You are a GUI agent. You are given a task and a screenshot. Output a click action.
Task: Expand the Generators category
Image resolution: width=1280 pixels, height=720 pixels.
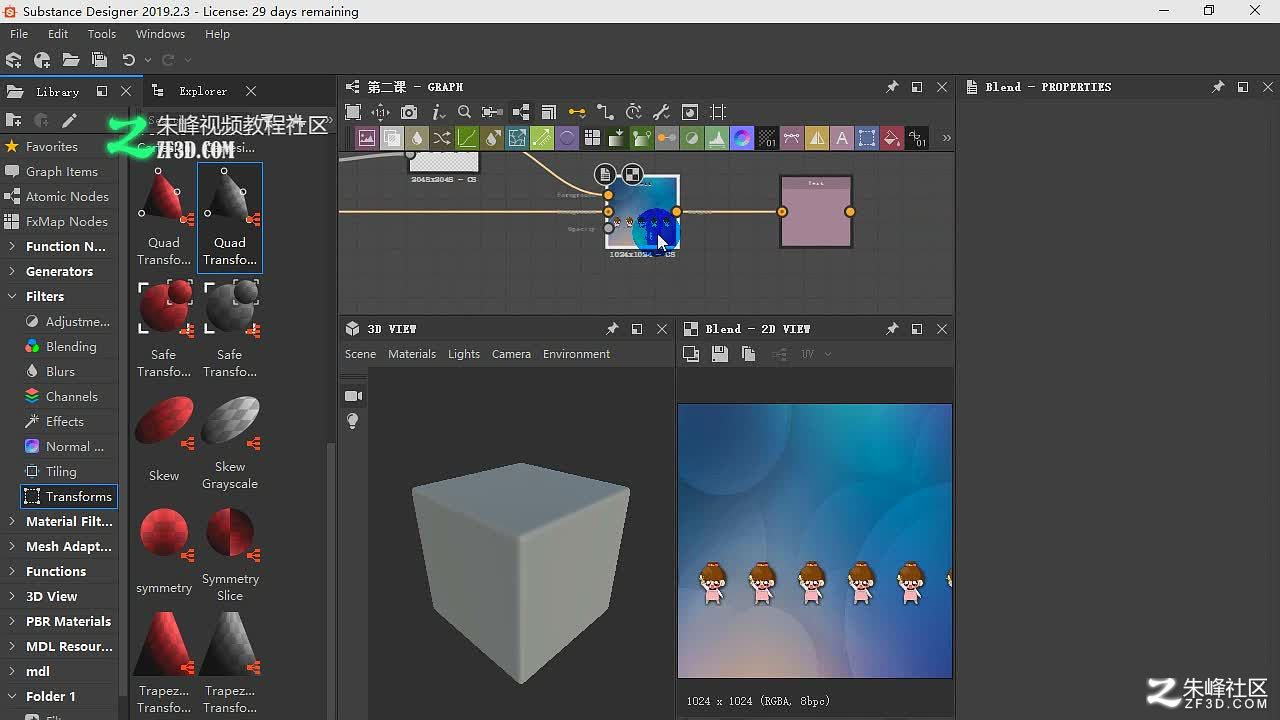click(x=12, y=271)
